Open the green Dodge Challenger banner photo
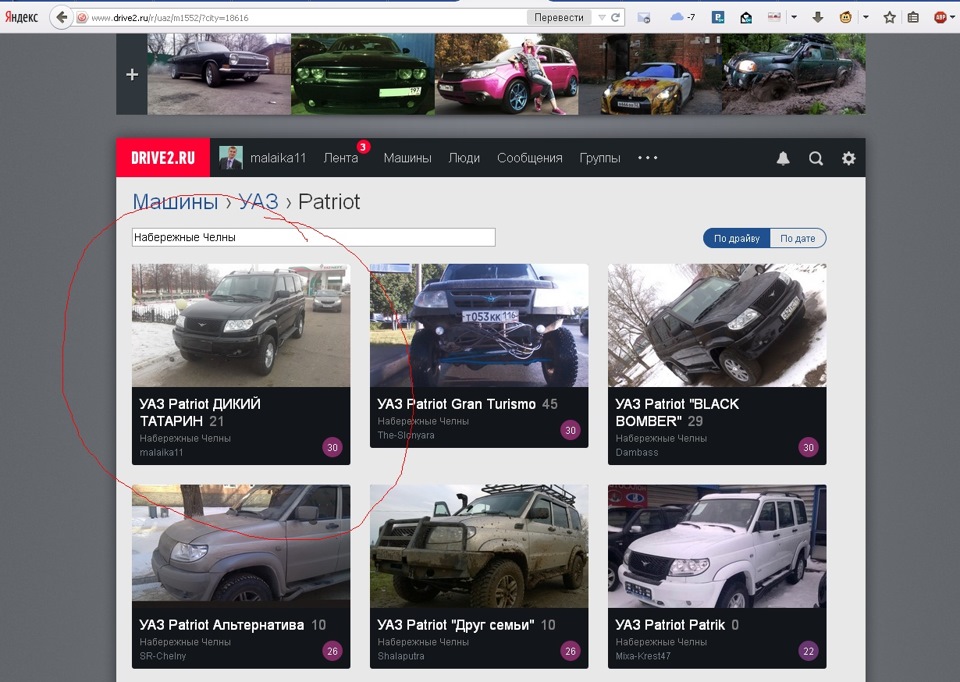 click(x=363, y=75)
